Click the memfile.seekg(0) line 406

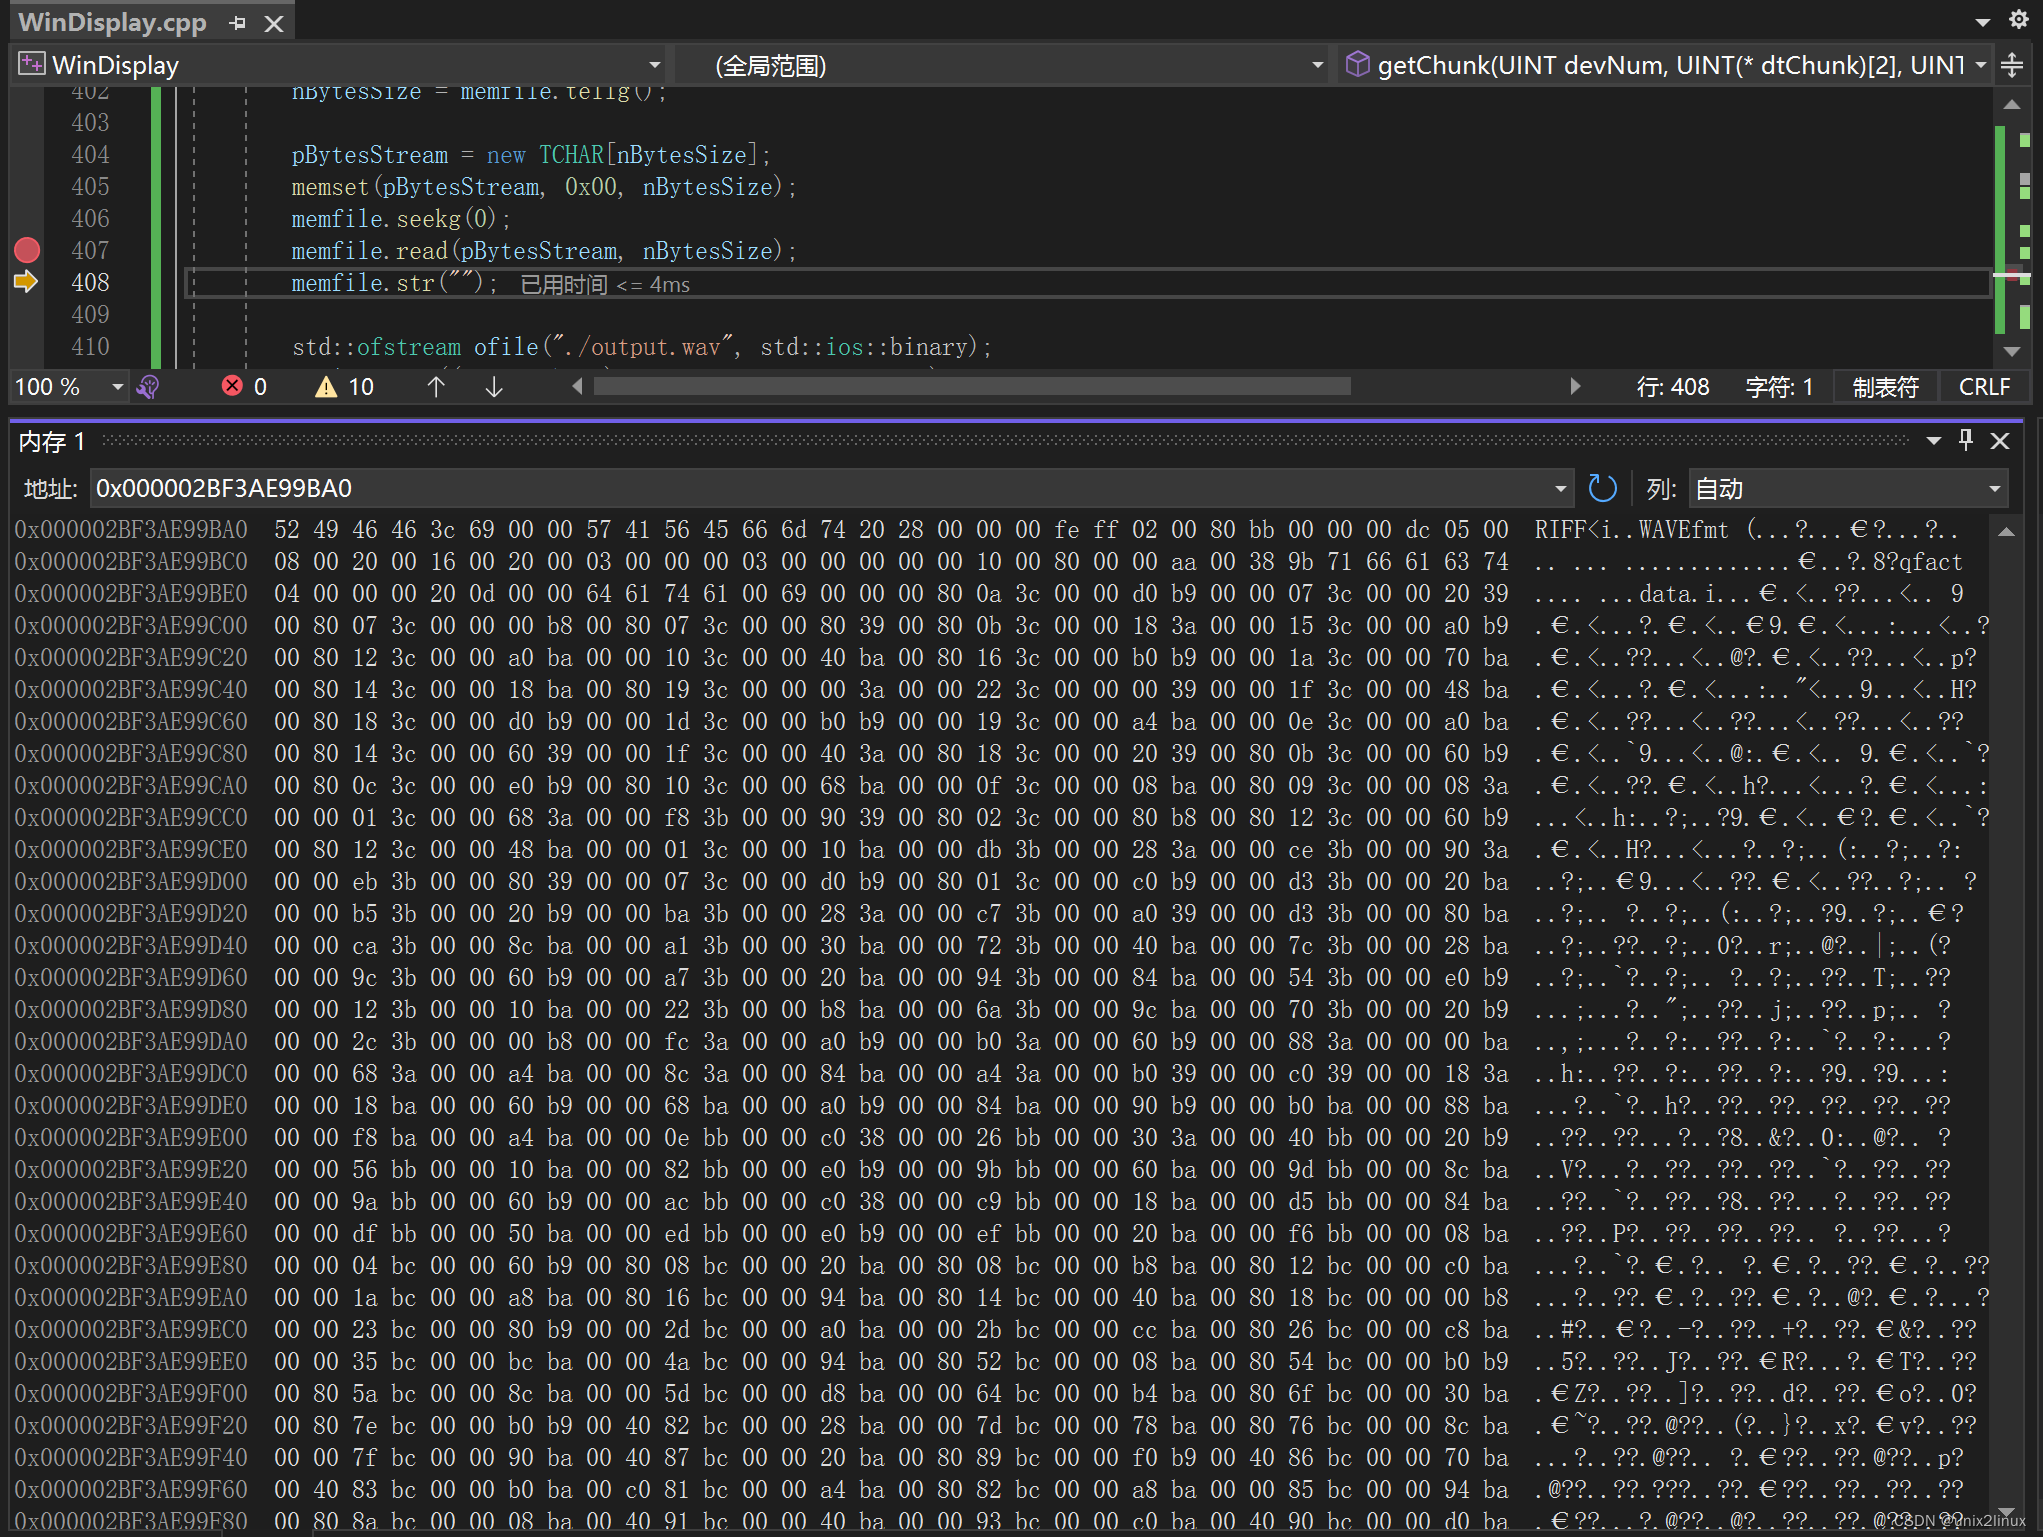401,219
